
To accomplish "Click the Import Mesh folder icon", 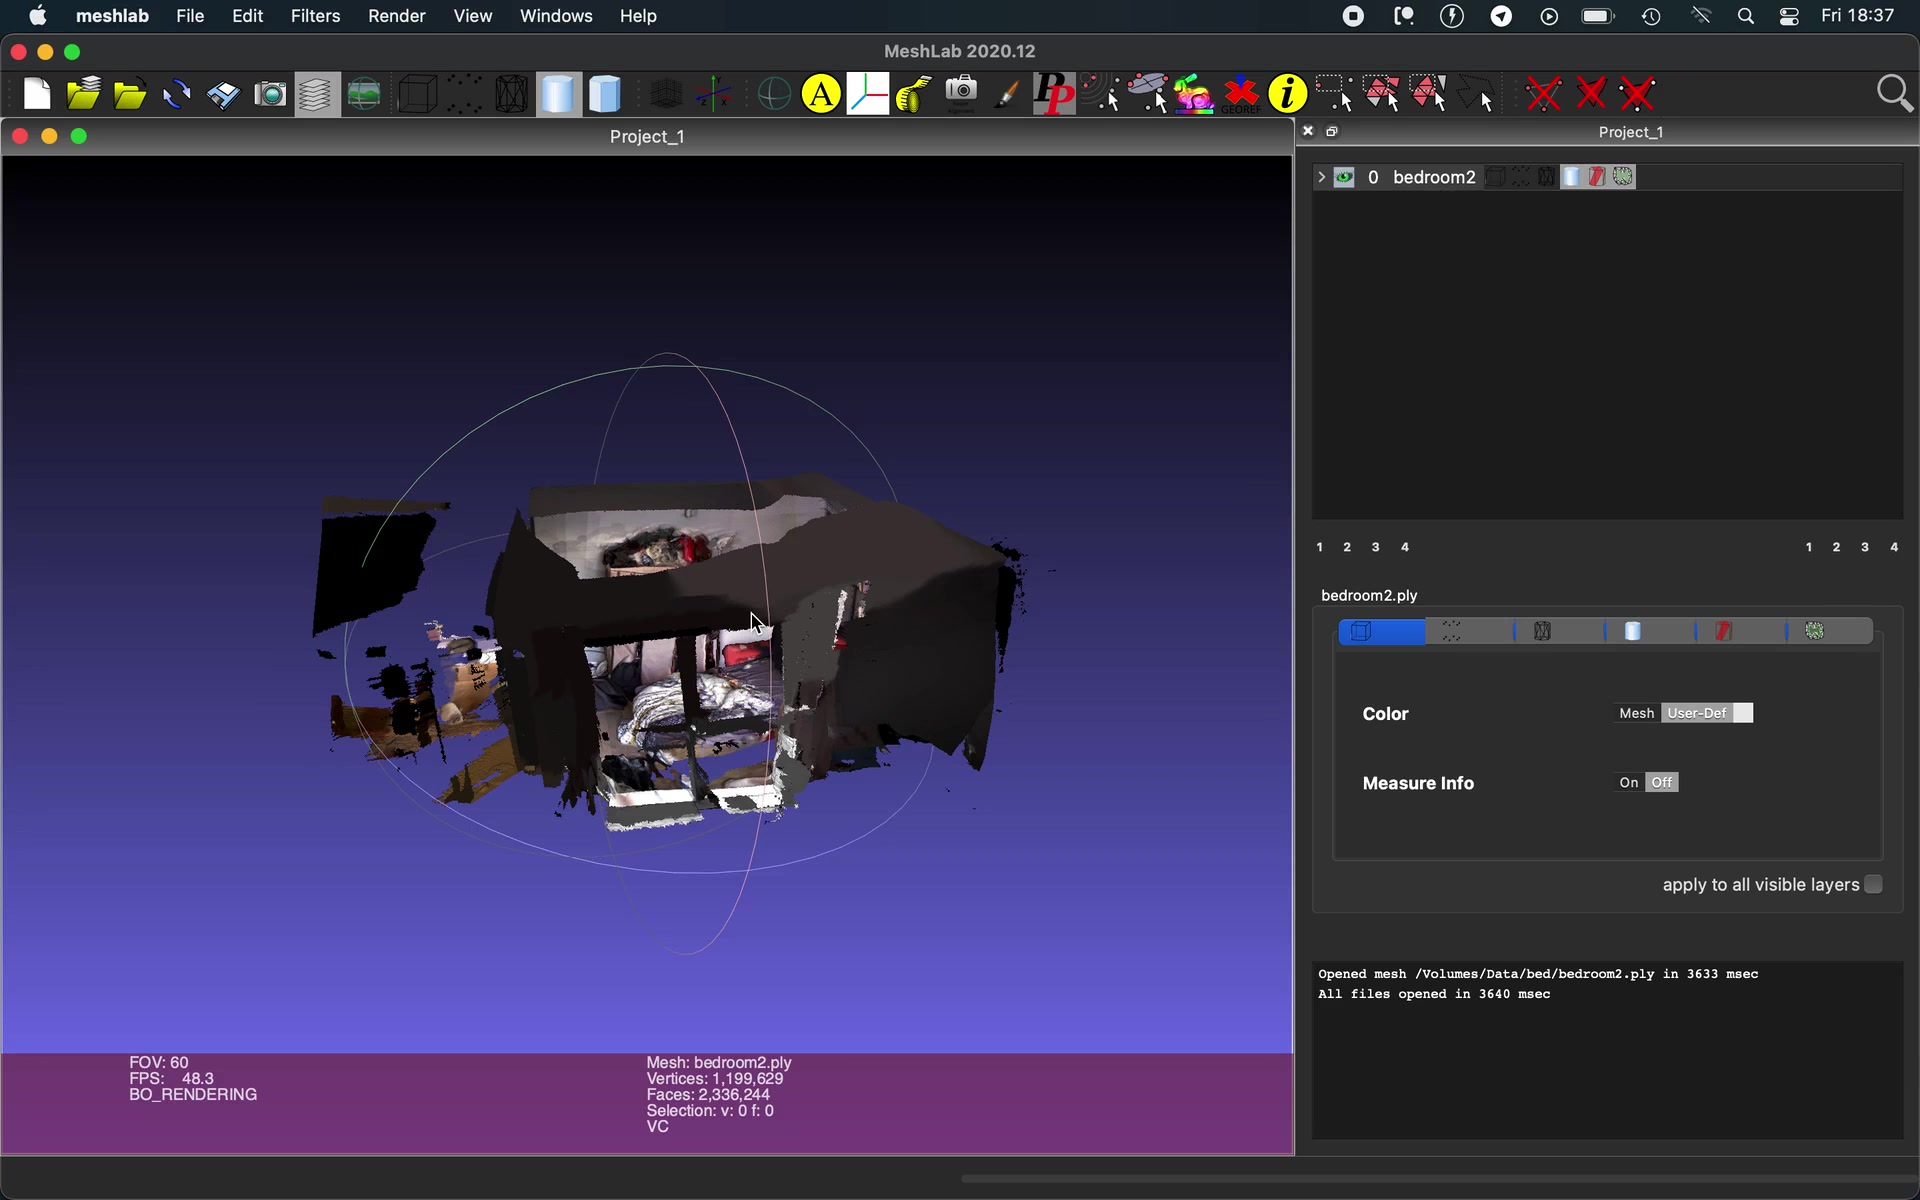I will pos(130,95).
